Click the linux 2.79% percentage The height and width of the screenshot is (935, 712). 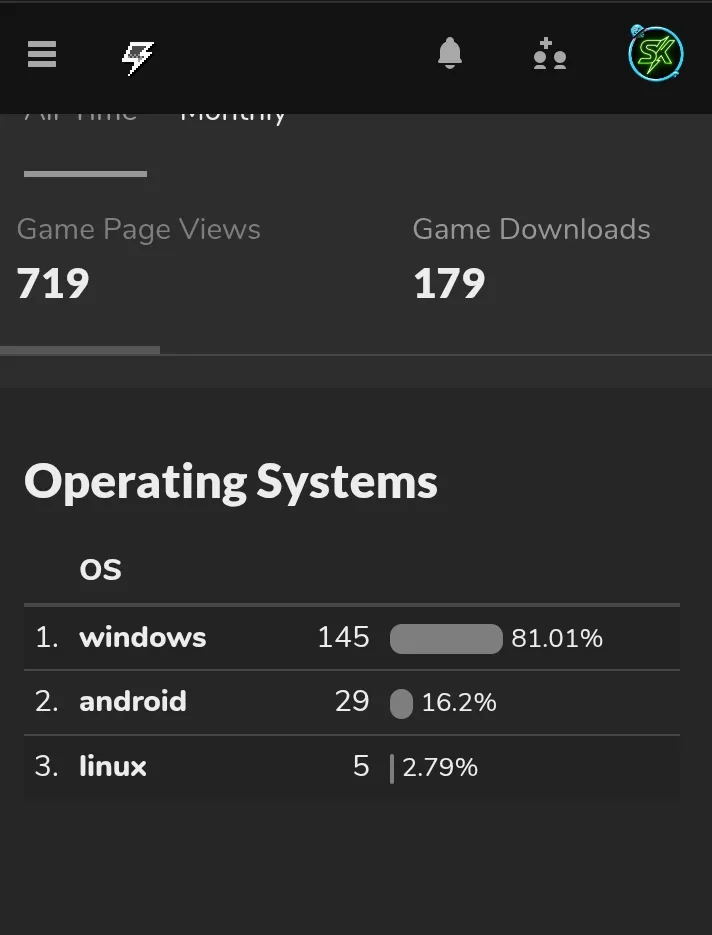tap(440, 768)
